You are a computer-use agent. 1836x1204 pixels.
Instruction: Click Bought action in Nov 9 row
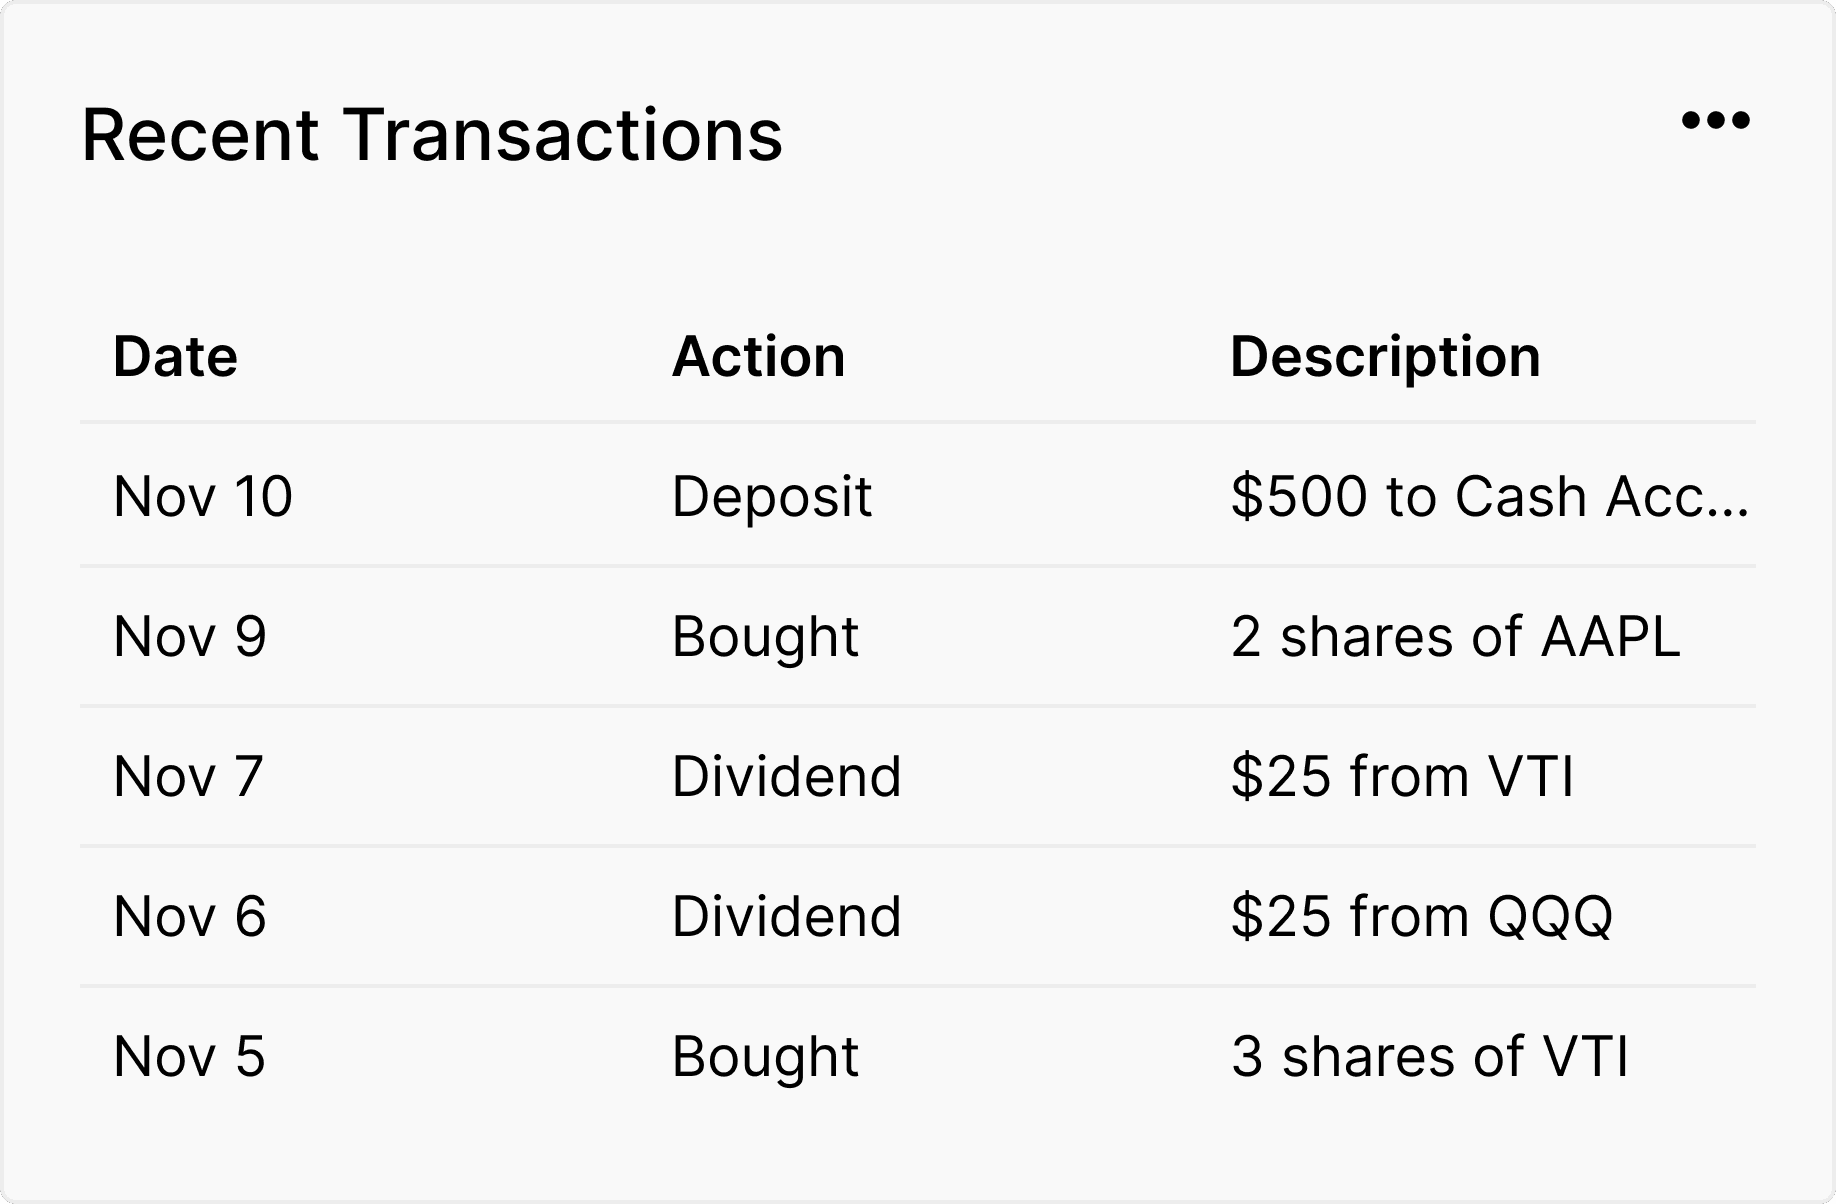pyautogui.click(x=765, y=636)
